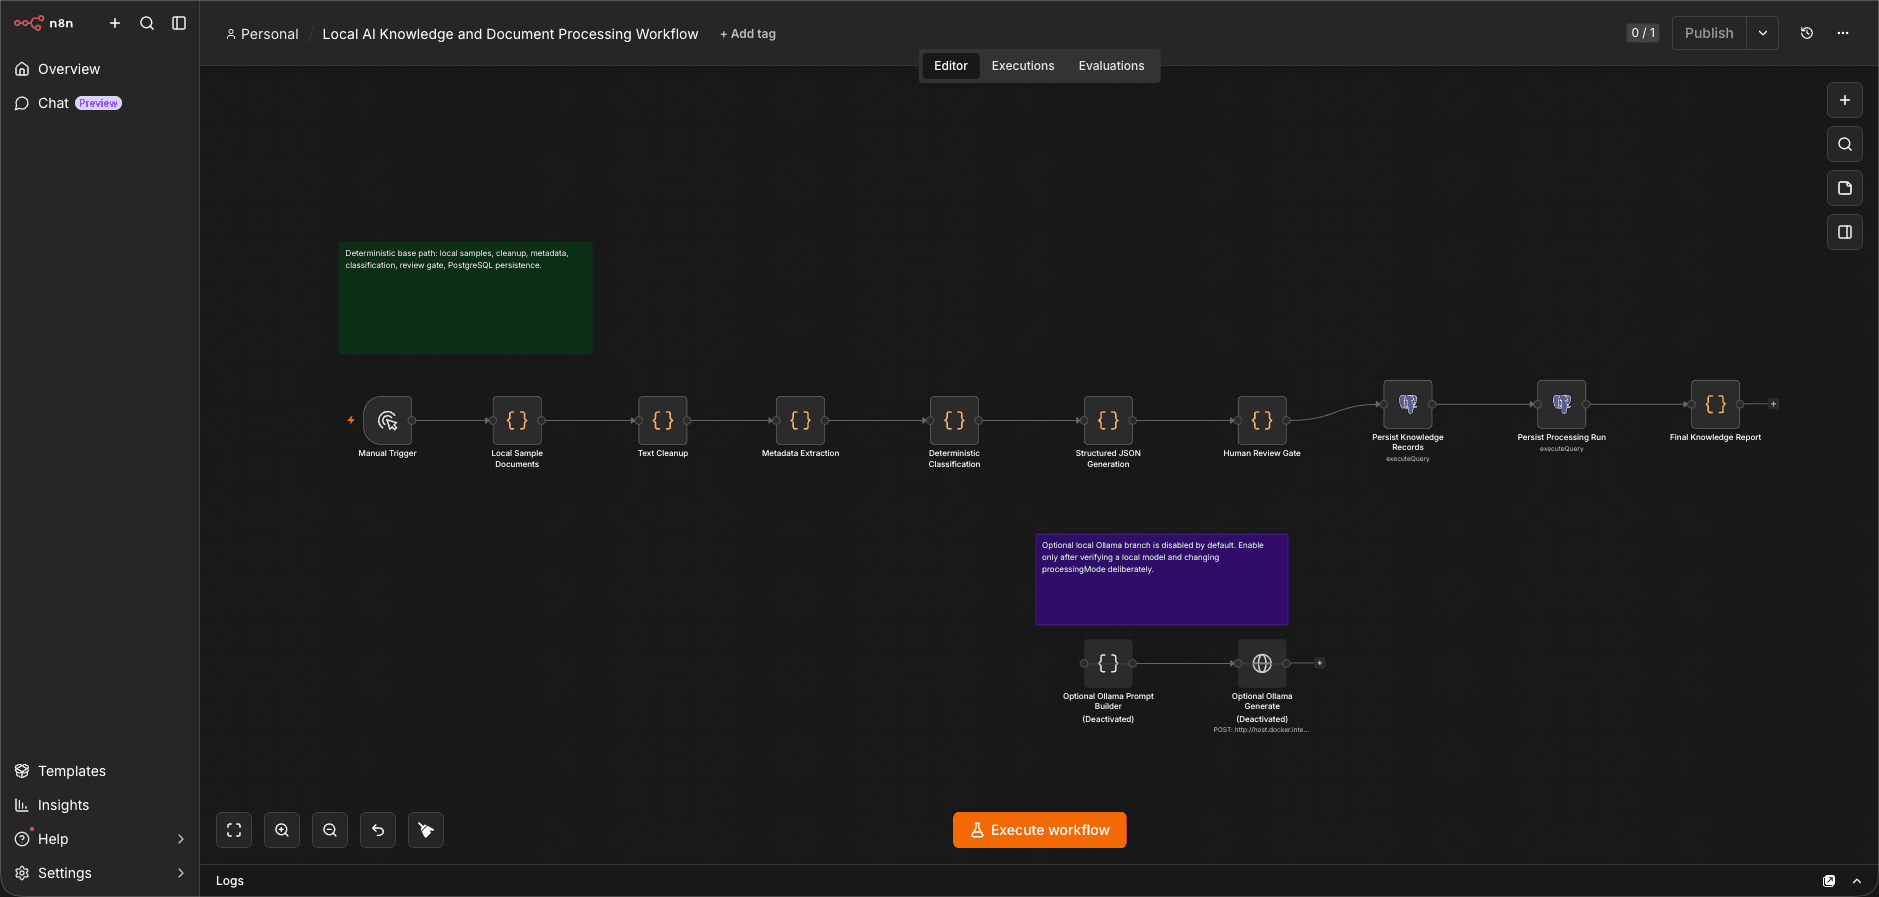Search nodes with the canvas magnifier button
This screenshot has width=1879, height=897.
click(1845, 144)
